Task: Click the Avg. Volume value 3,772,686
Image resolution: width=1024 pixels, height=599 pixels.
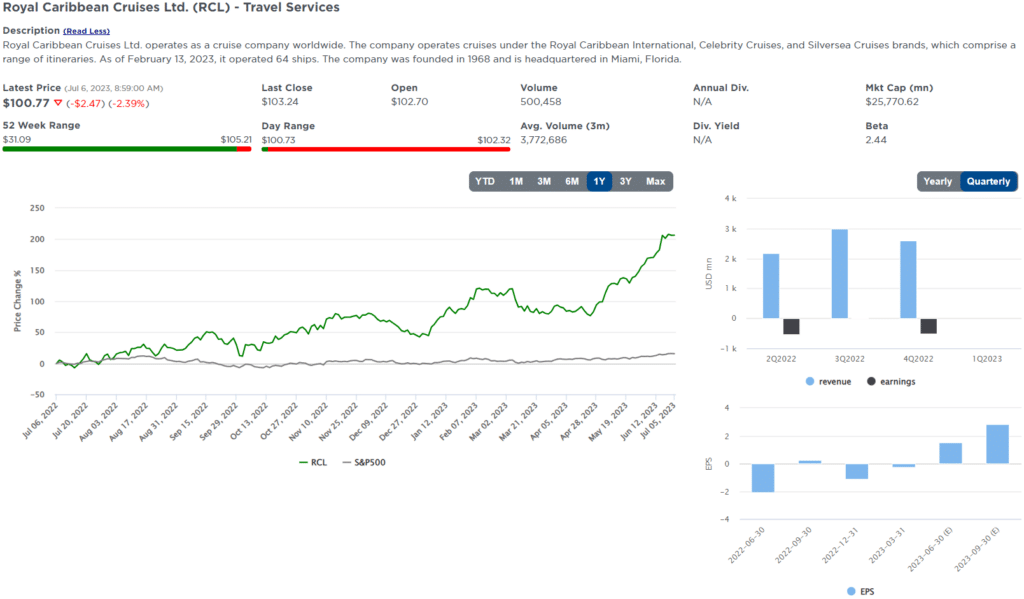Action: [x=544, y=140]
